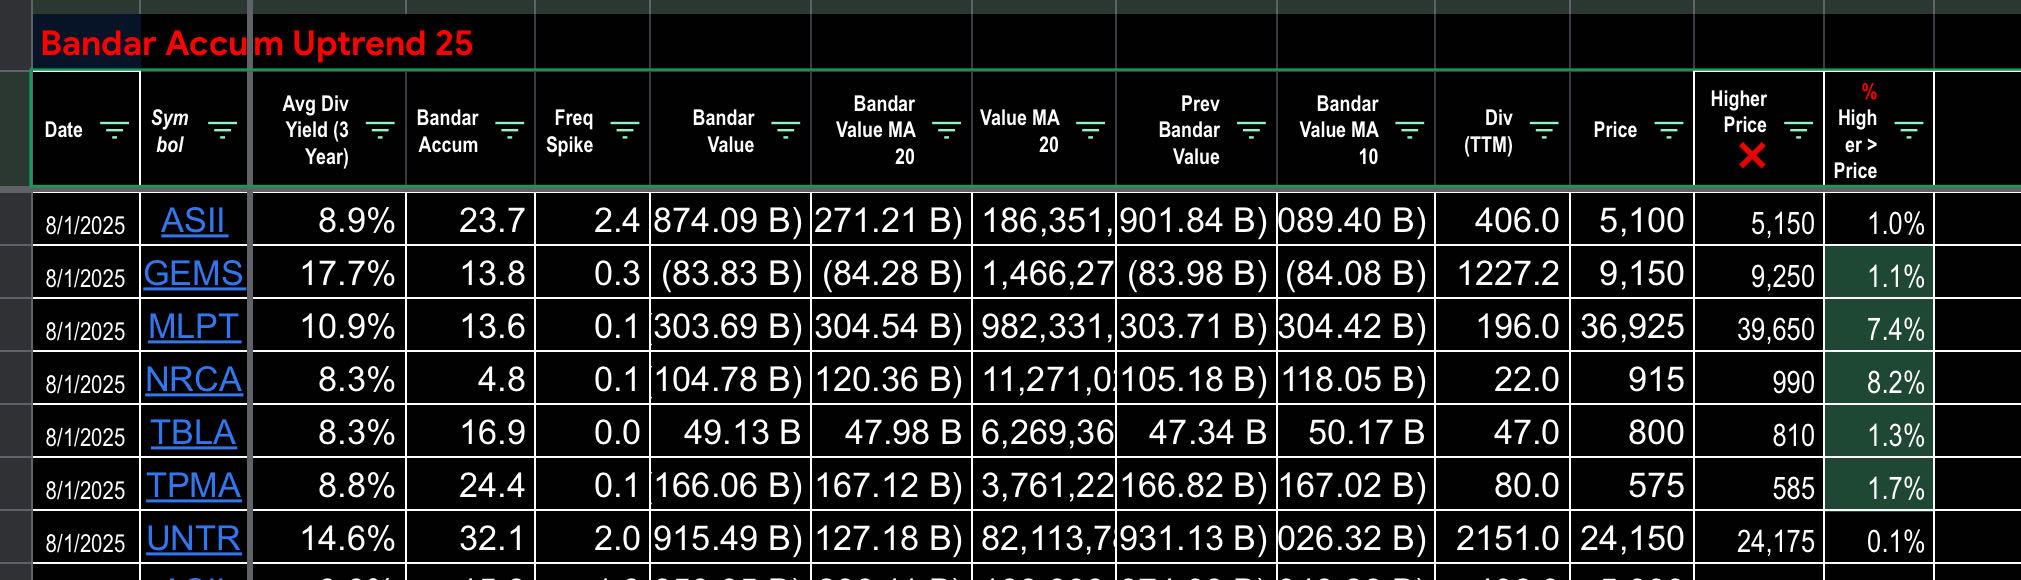The image size is (2021, 580).
Task: Select GEMS Bandar Value MA 10 cell
Action: pos(1356,273)
